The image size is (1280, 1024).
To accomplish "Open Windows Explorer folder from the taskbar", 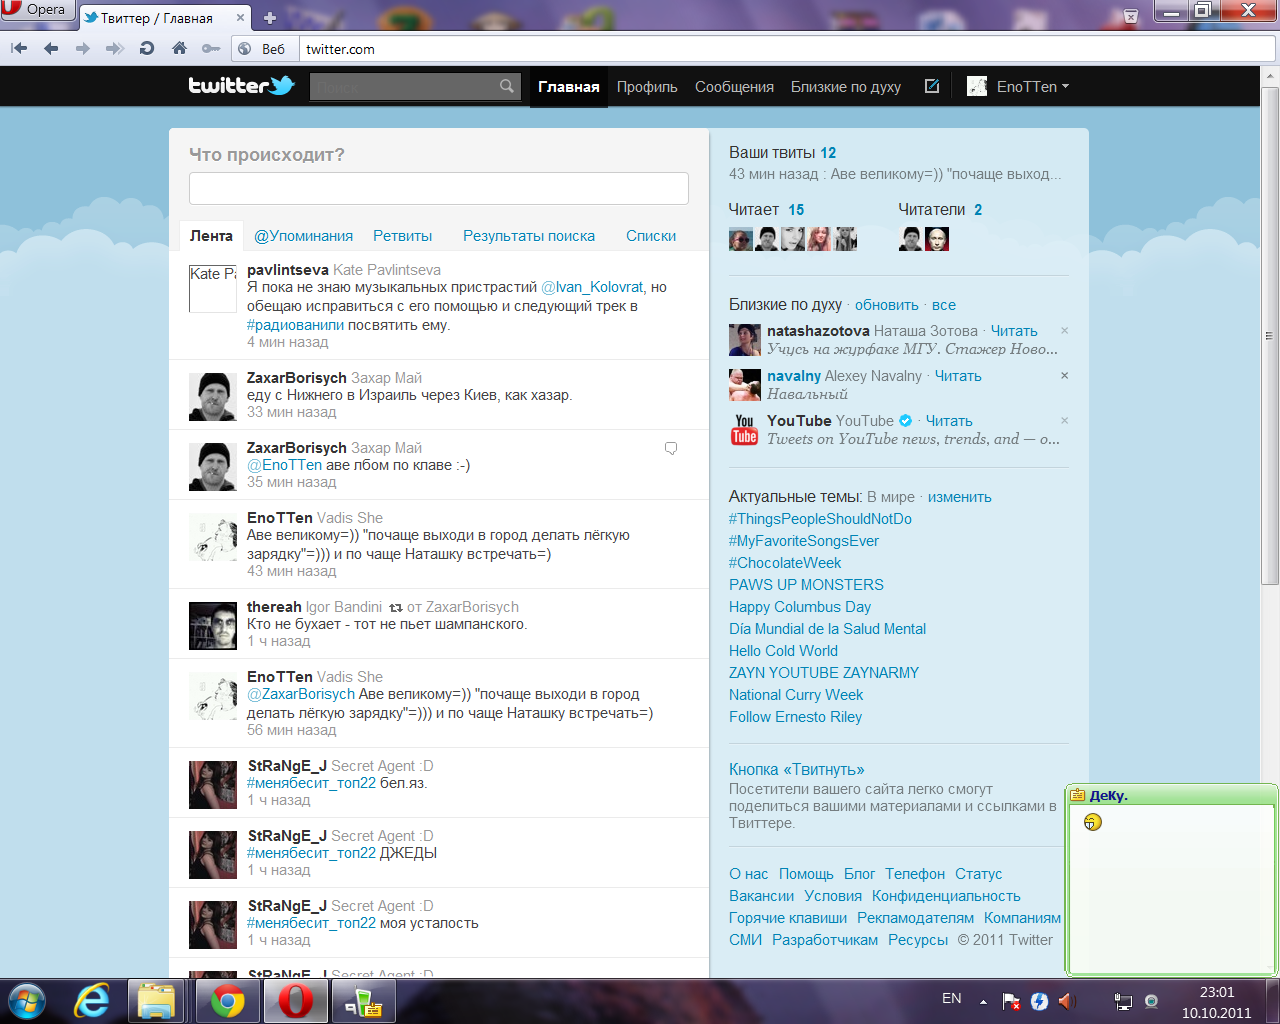I will pos(157,1001).
